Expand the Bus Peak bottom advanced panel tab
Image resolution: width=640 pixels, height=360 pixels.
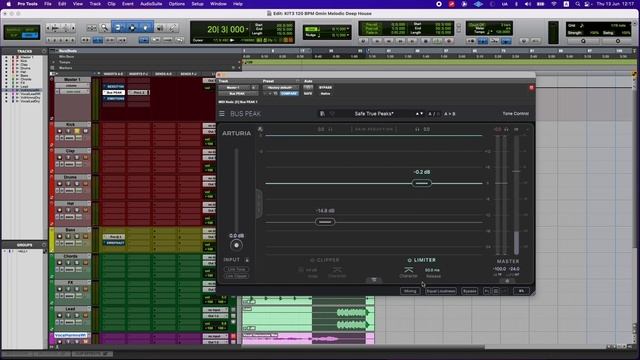pyautogui.click(x=374, y=280)
